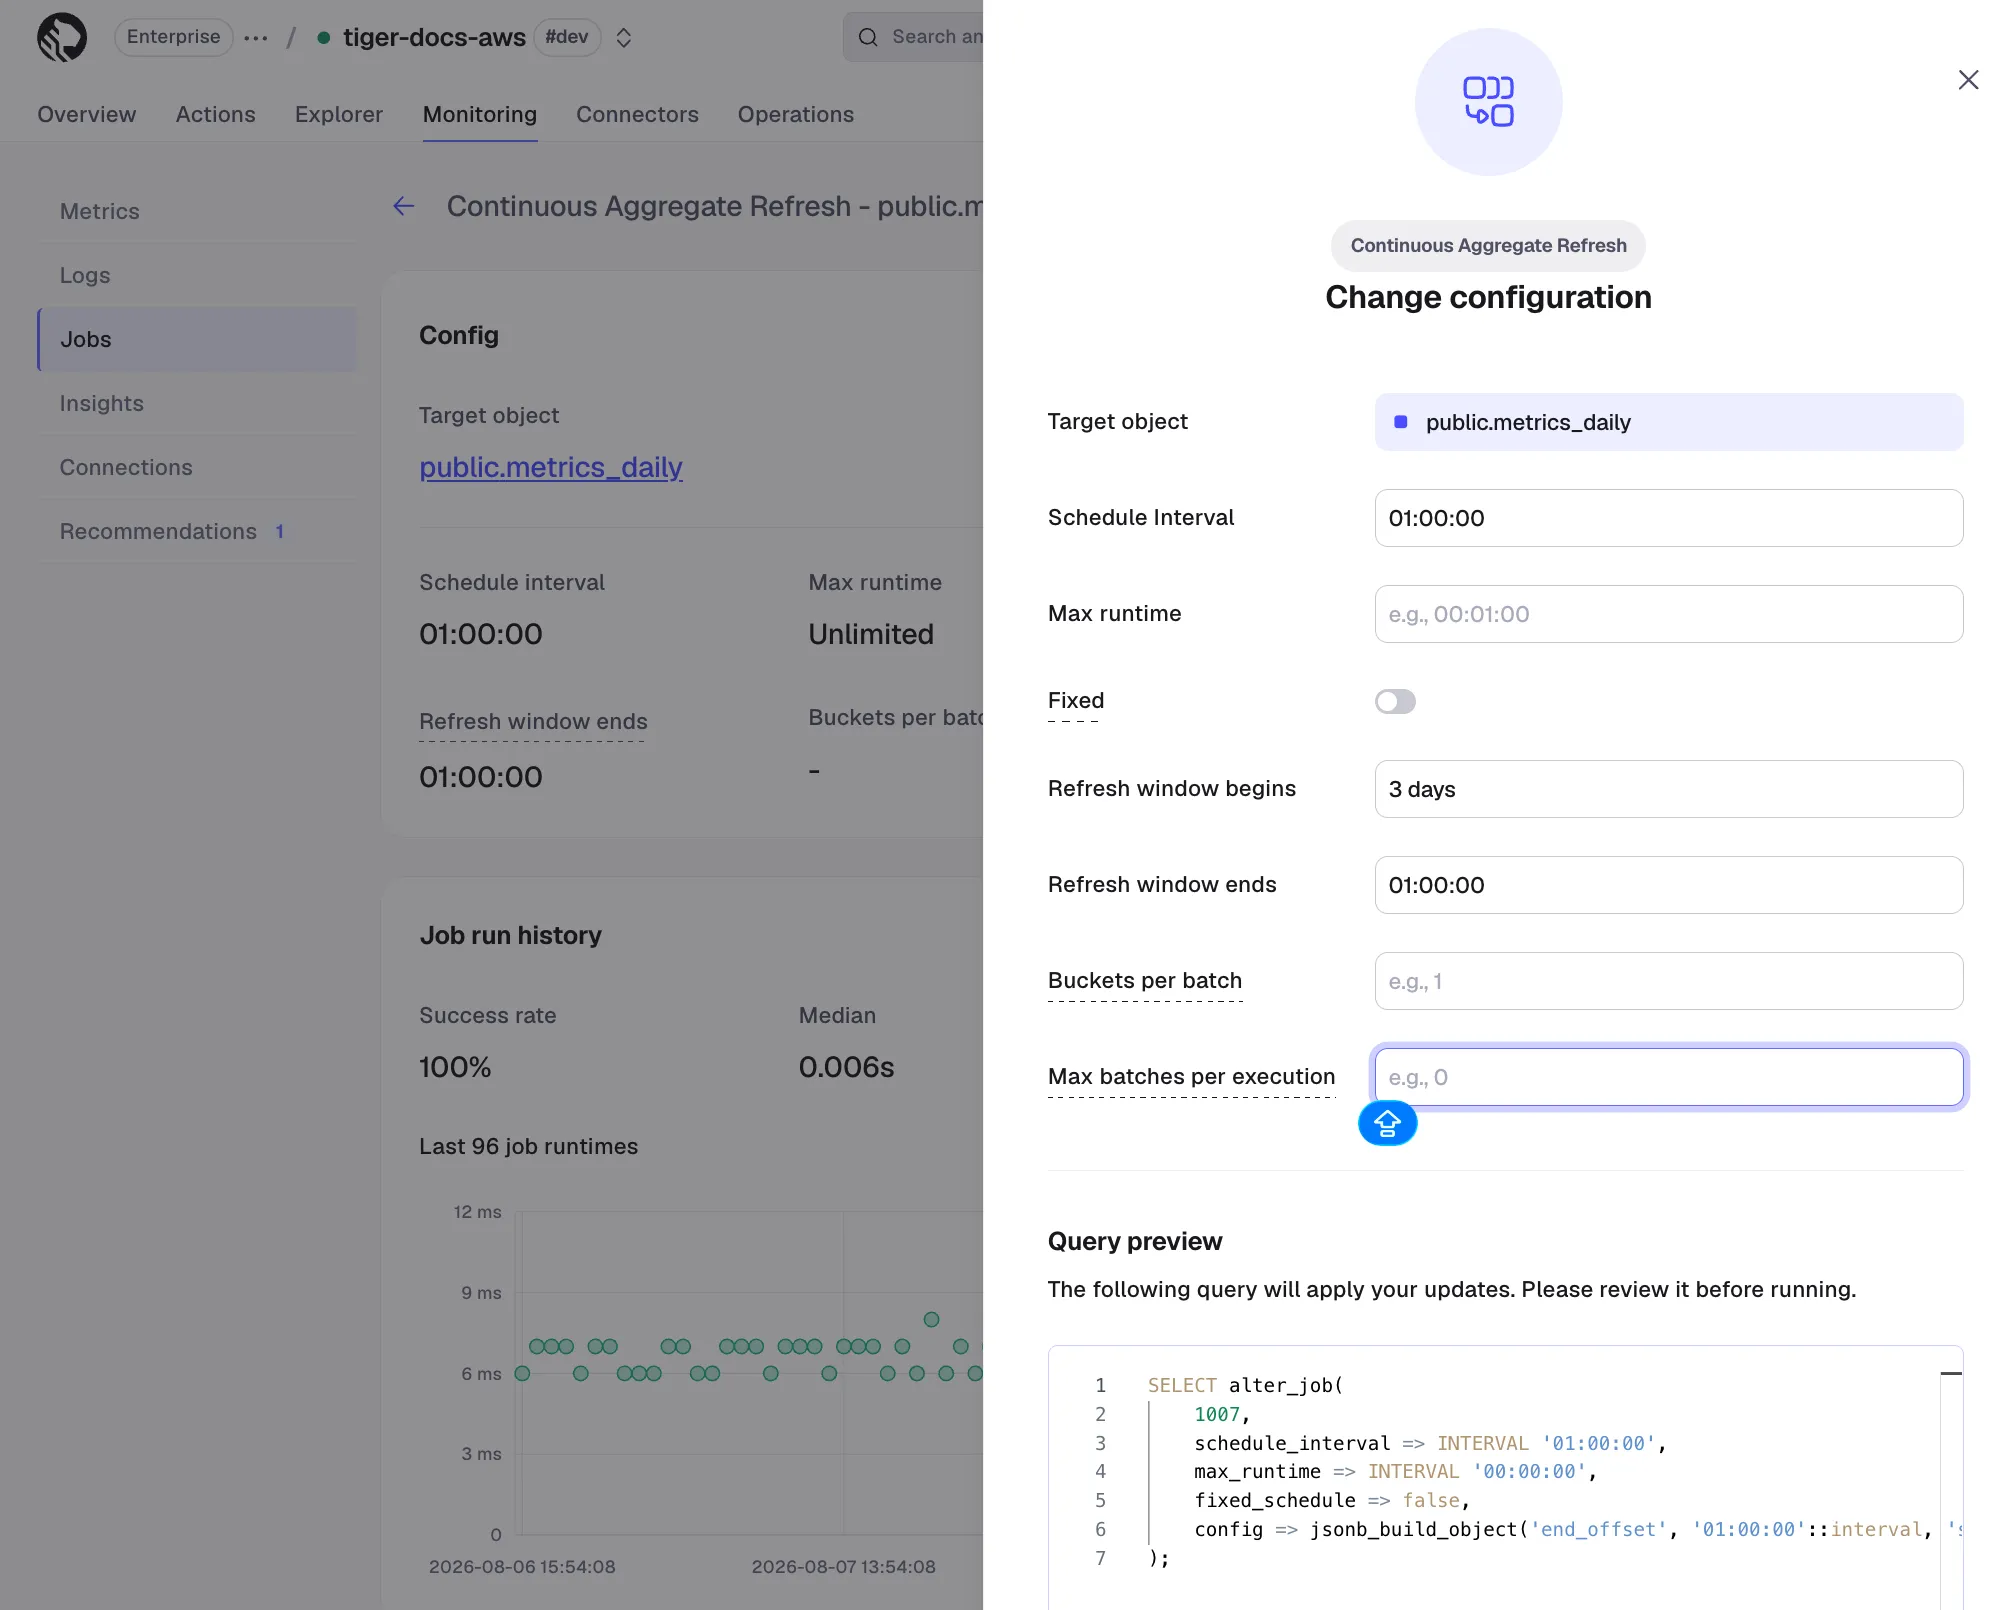The image size is (2014, 1610).
Task: Open the Actions tab
Action: [216, 114]
